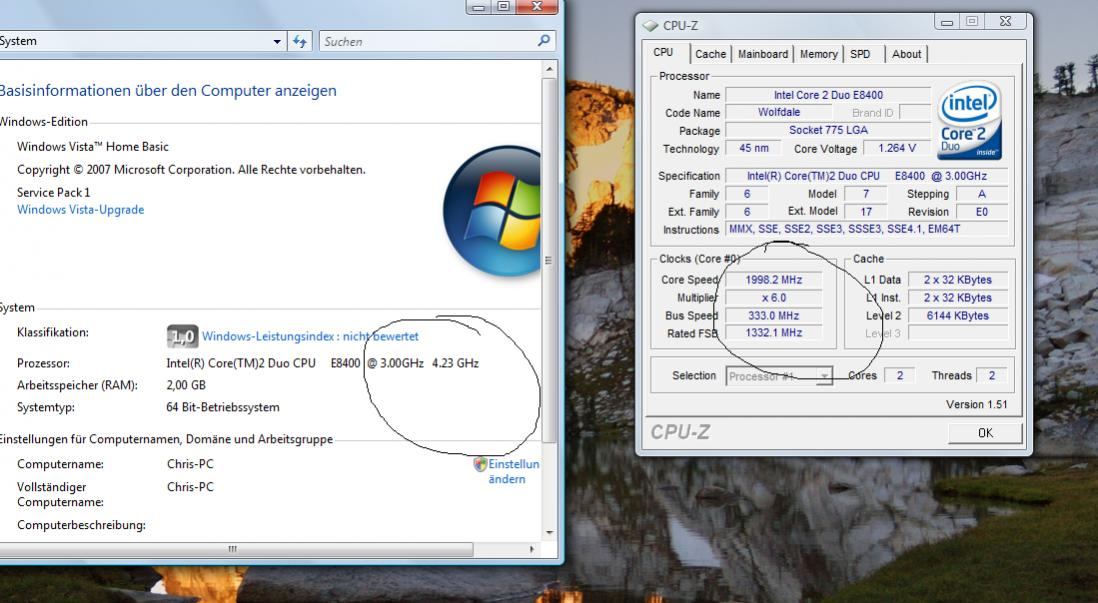
Task: Open the CPU tab in CPU-Z
Action: pos(663,53)
